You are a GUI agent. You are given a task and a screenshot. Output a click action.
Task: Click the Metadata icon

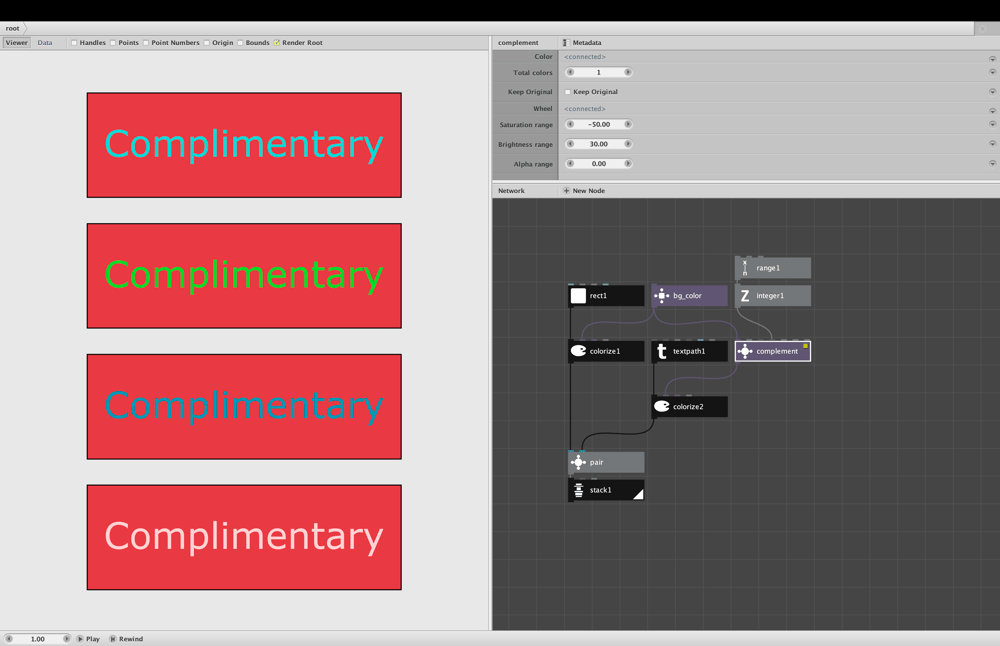[566, 43]
